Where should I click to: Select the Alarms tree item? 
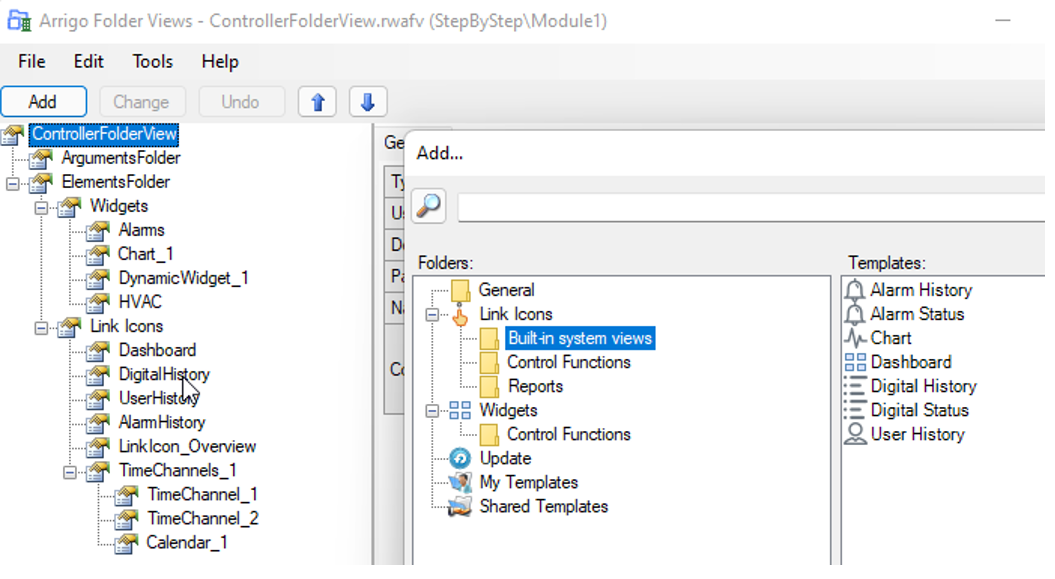141,231
